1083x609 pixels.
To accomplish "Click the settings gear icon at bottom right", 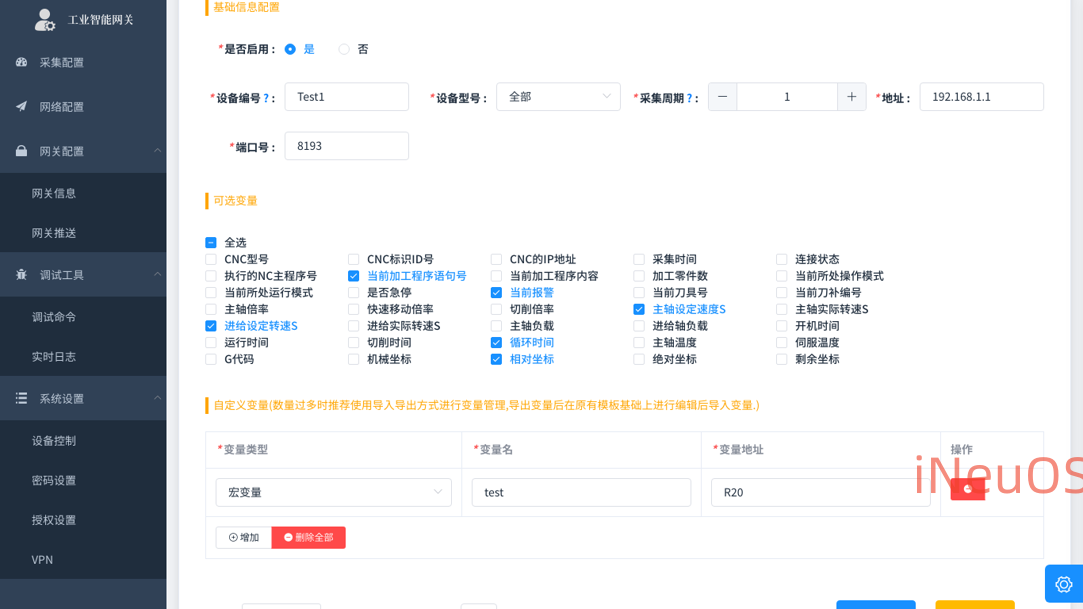I will pos(1063,584).
